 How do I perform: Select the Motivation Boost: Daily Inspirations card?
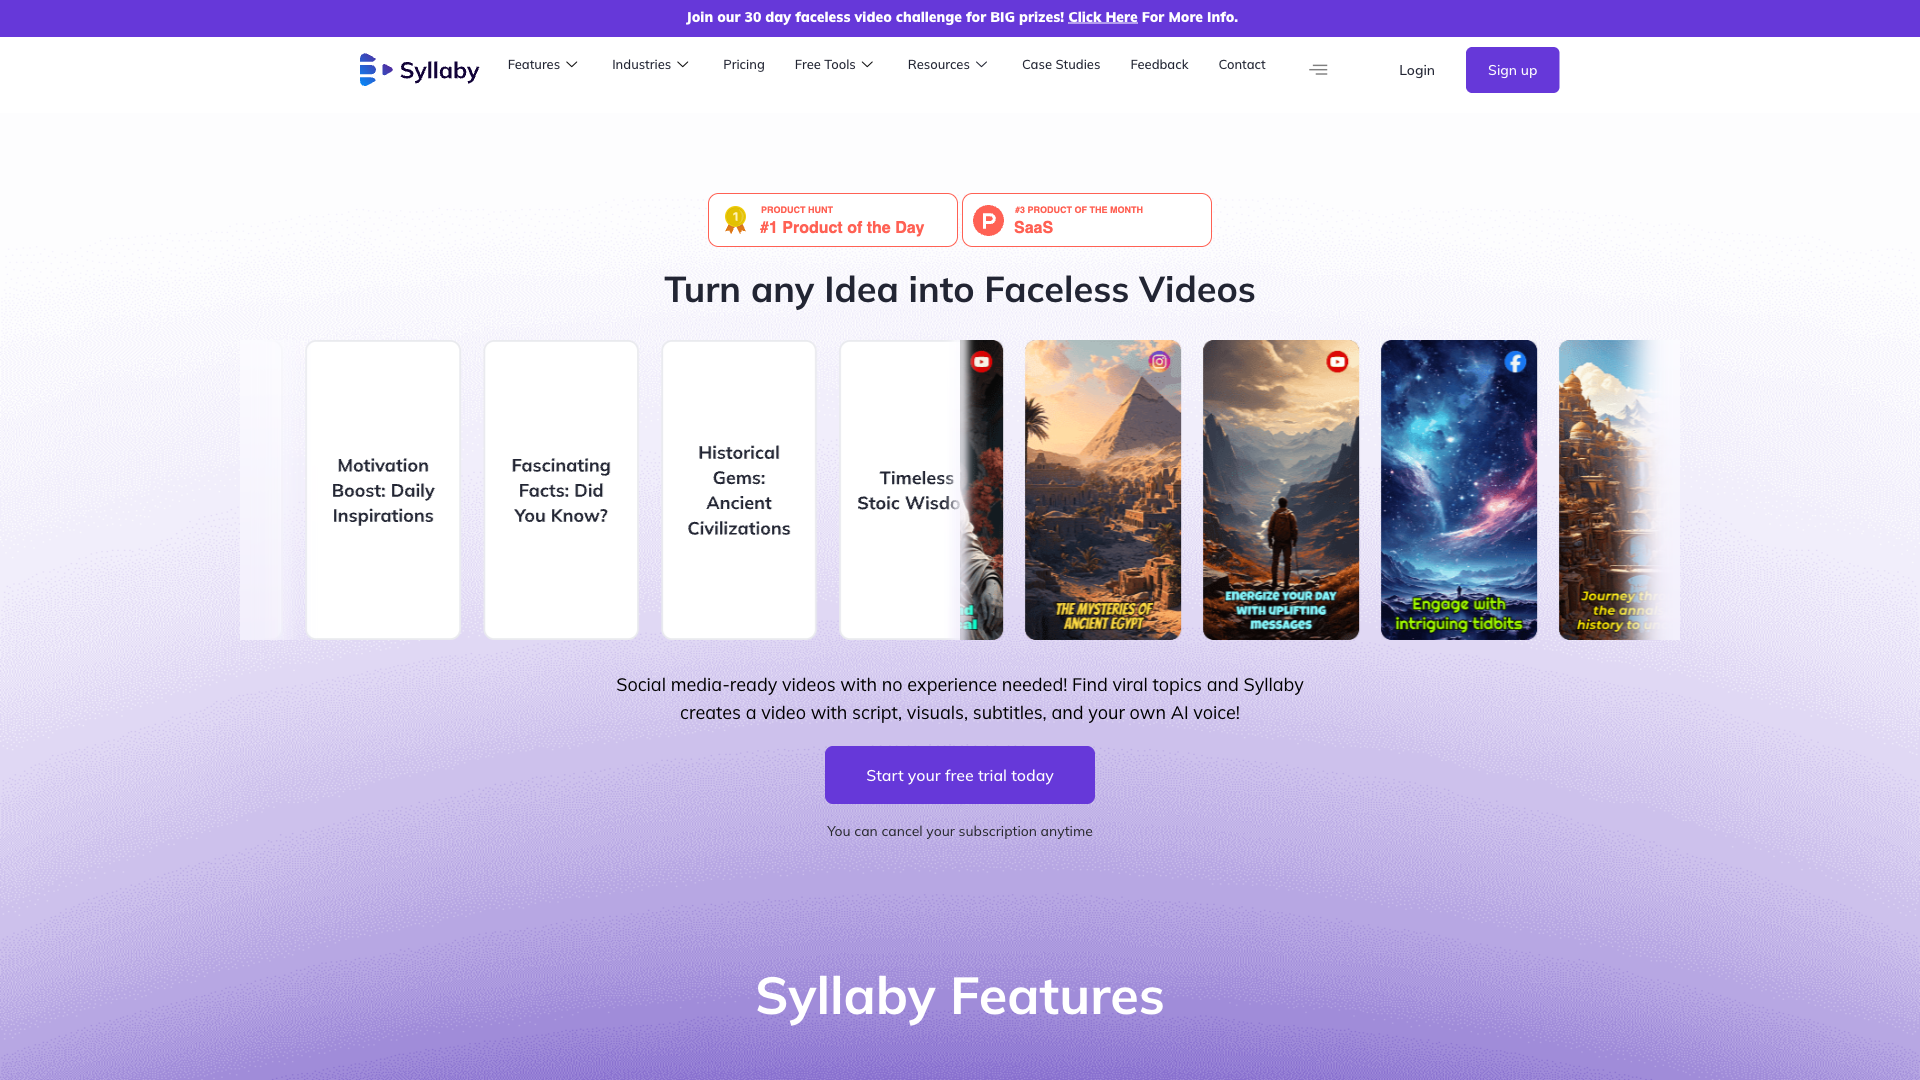click(383, 490)
